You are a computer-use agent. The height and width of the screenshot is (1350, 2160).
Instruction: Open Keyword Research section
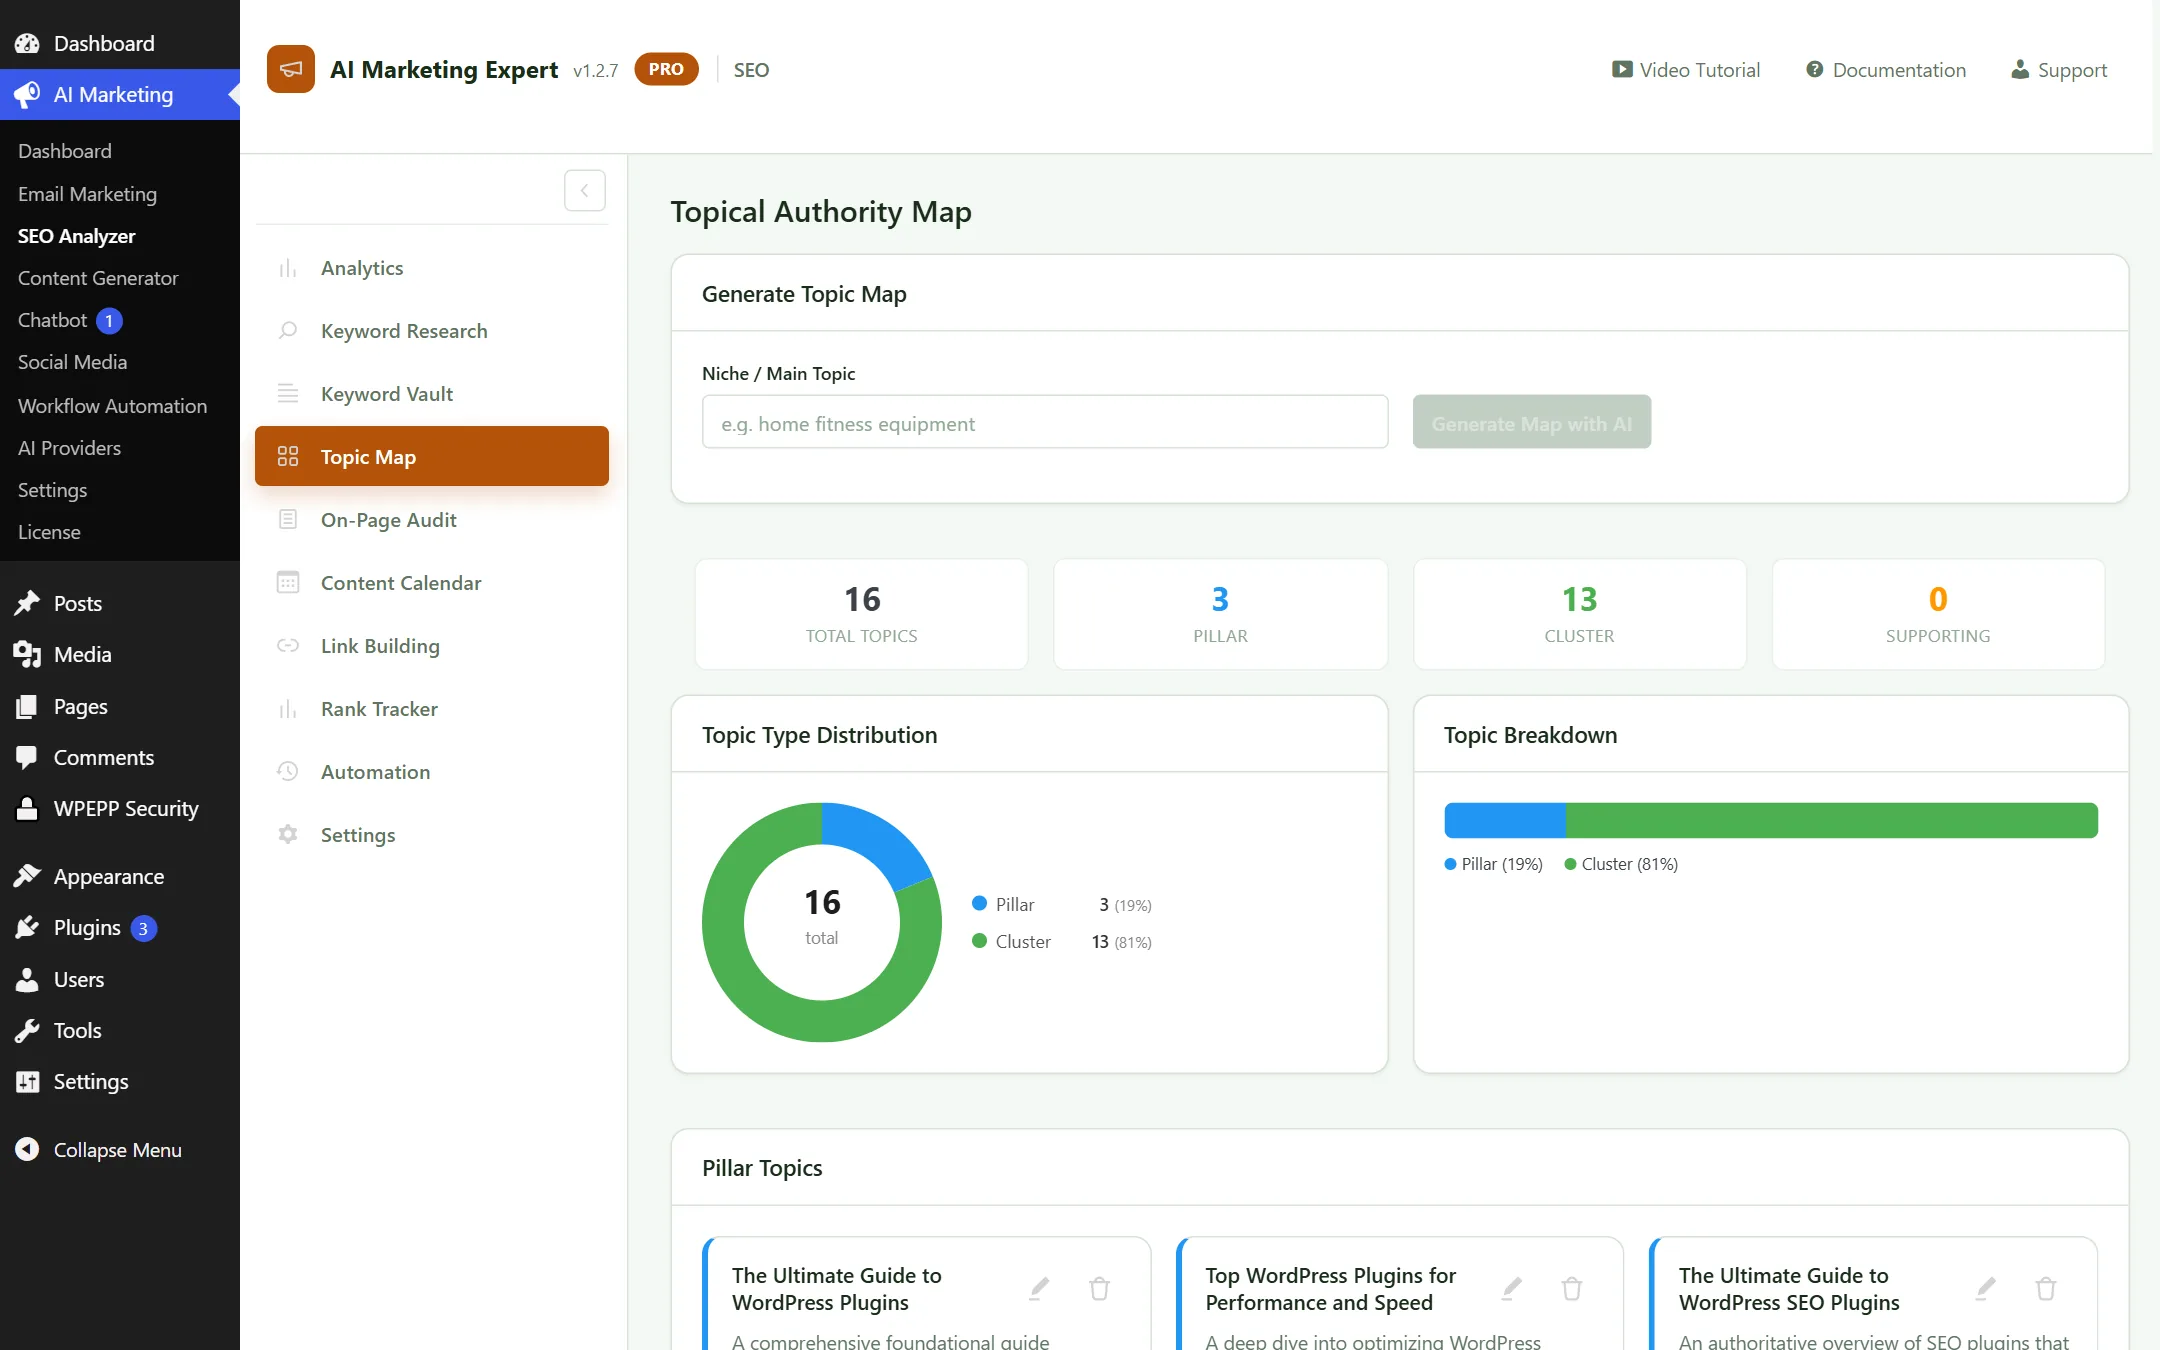click(432, 331)
